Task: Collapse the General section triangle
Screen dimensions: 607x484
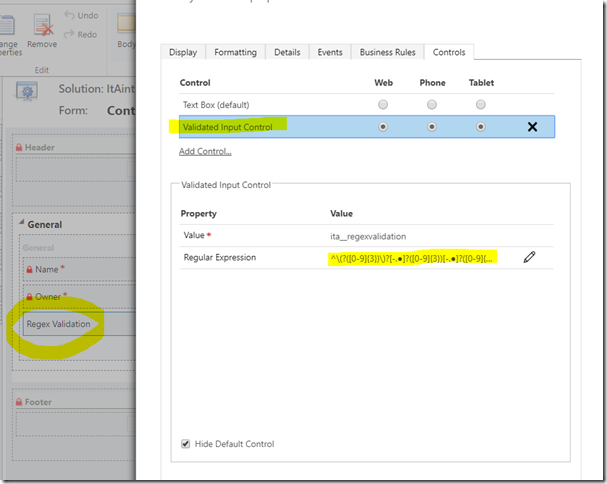Action: click(22, 223)
